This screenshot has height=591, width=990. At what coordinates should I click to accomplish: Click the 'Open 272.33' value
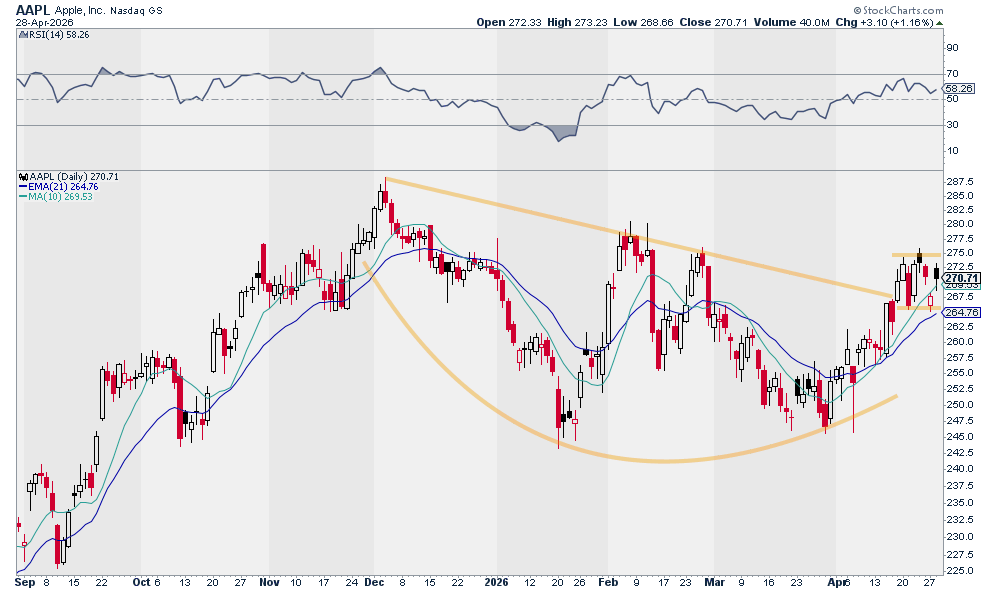(509, 22)
